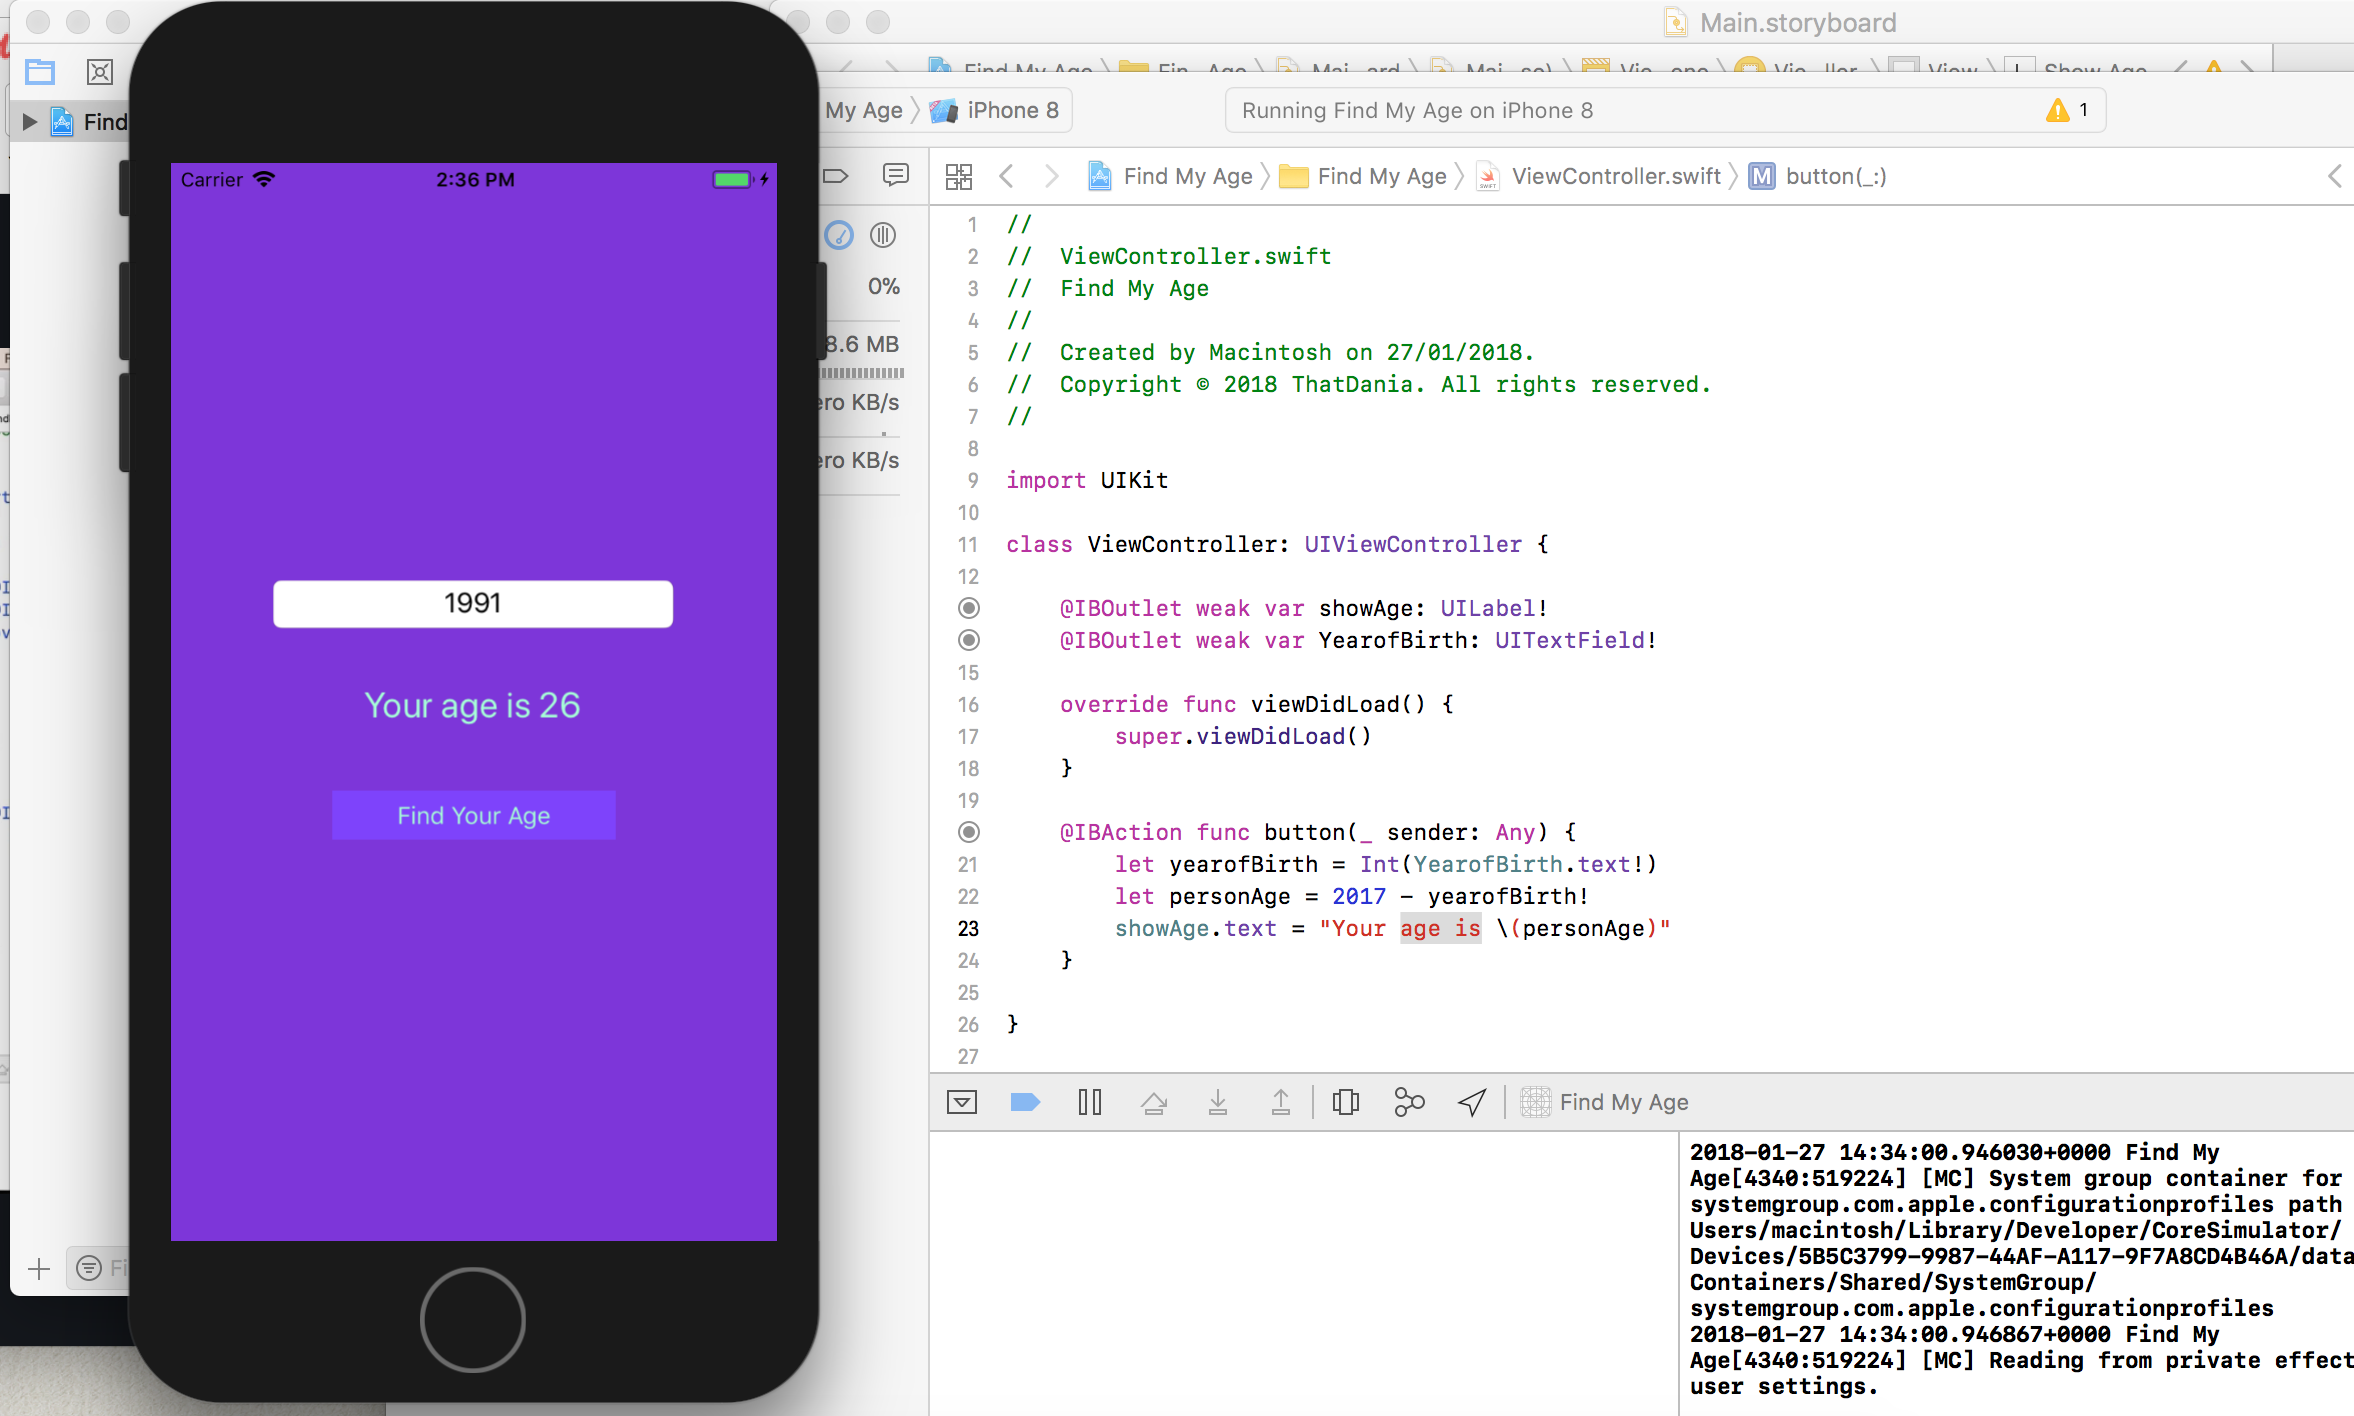Open Debug View Hierarchy
Viewport: 2354px width, 1416px height.
click(x=1346, y=1102)
